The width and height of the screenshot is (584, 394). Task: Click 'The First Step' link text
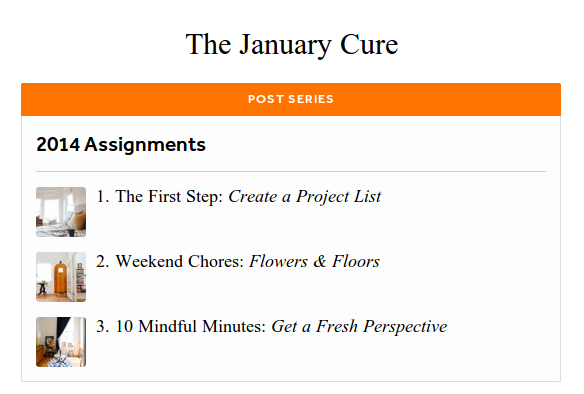click(x=169, y=196)
